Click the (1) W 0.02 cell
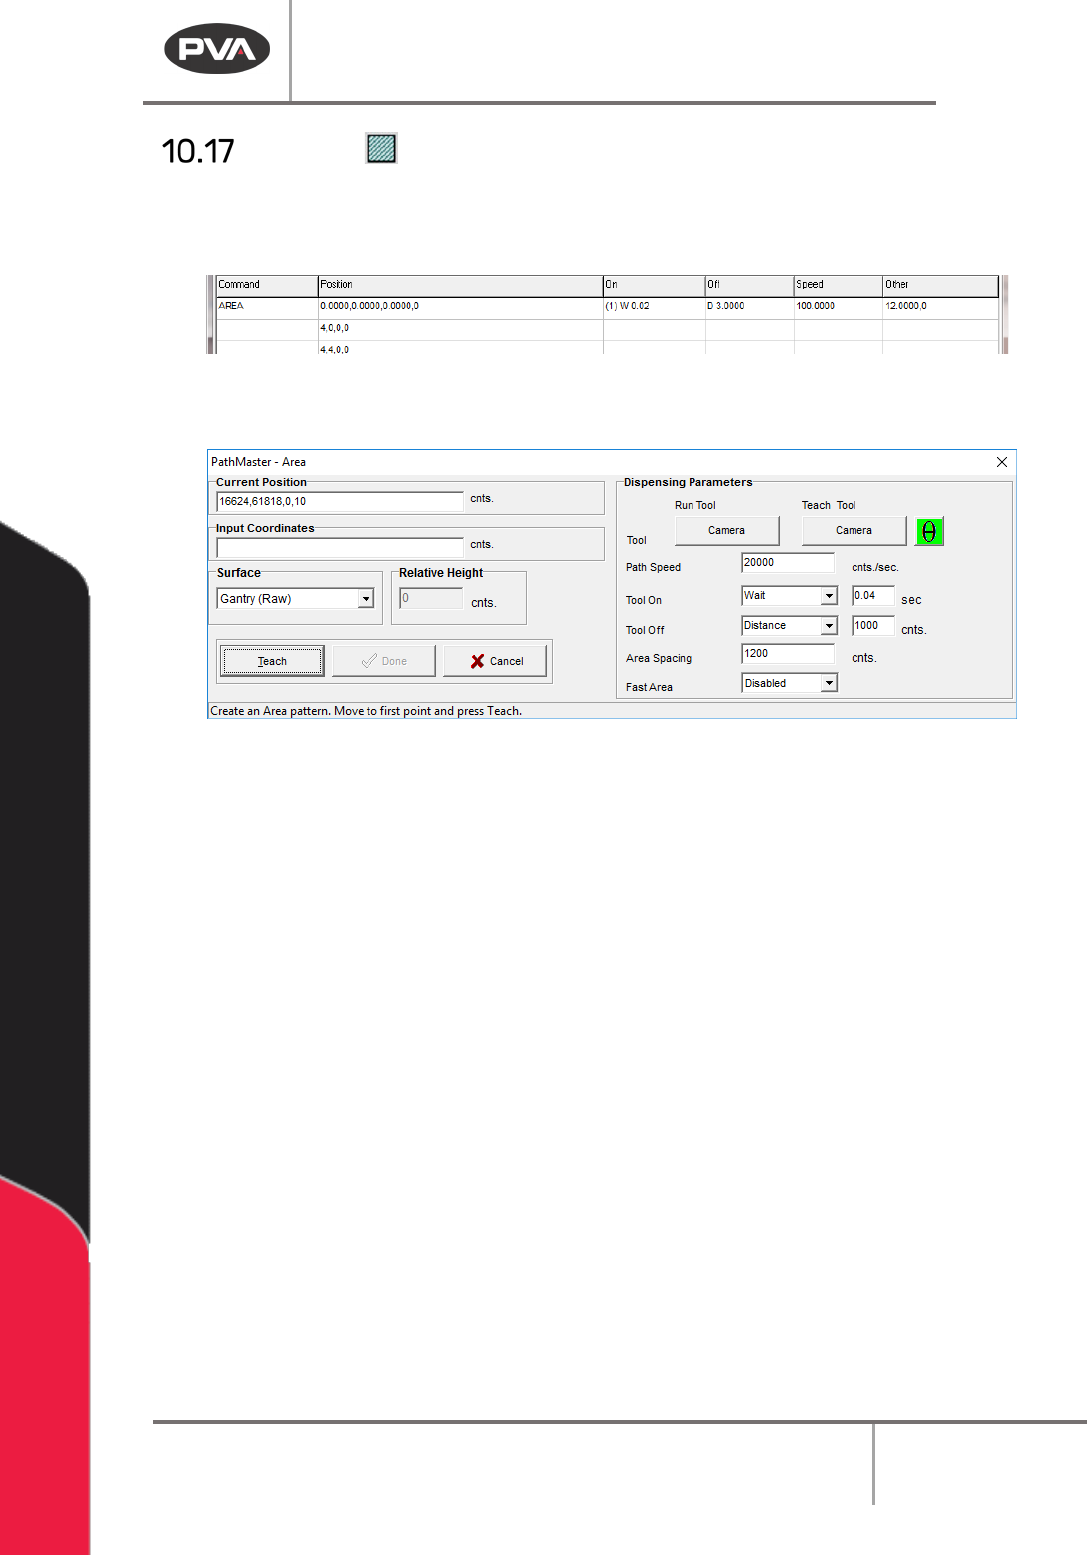1087x1555 pixels. click(x=654, y=307)
